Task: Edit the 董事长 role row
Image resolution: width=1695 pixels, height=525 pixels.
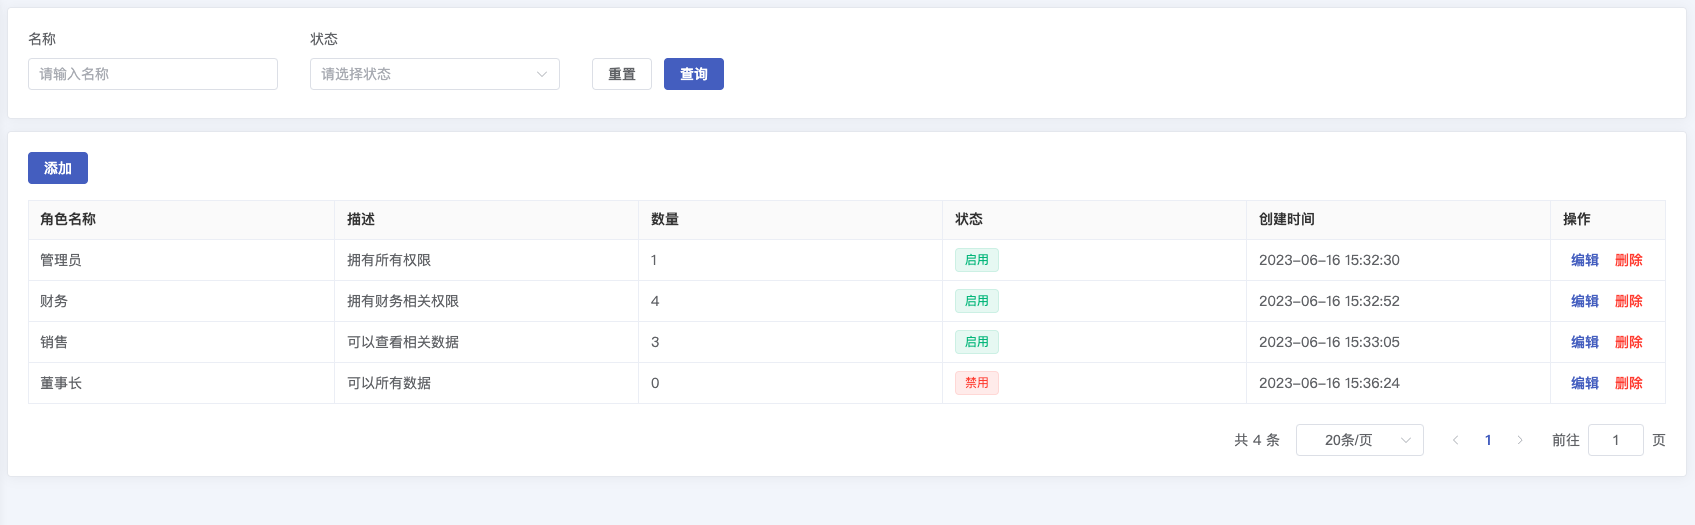Action: click(x=1584, y=383)
